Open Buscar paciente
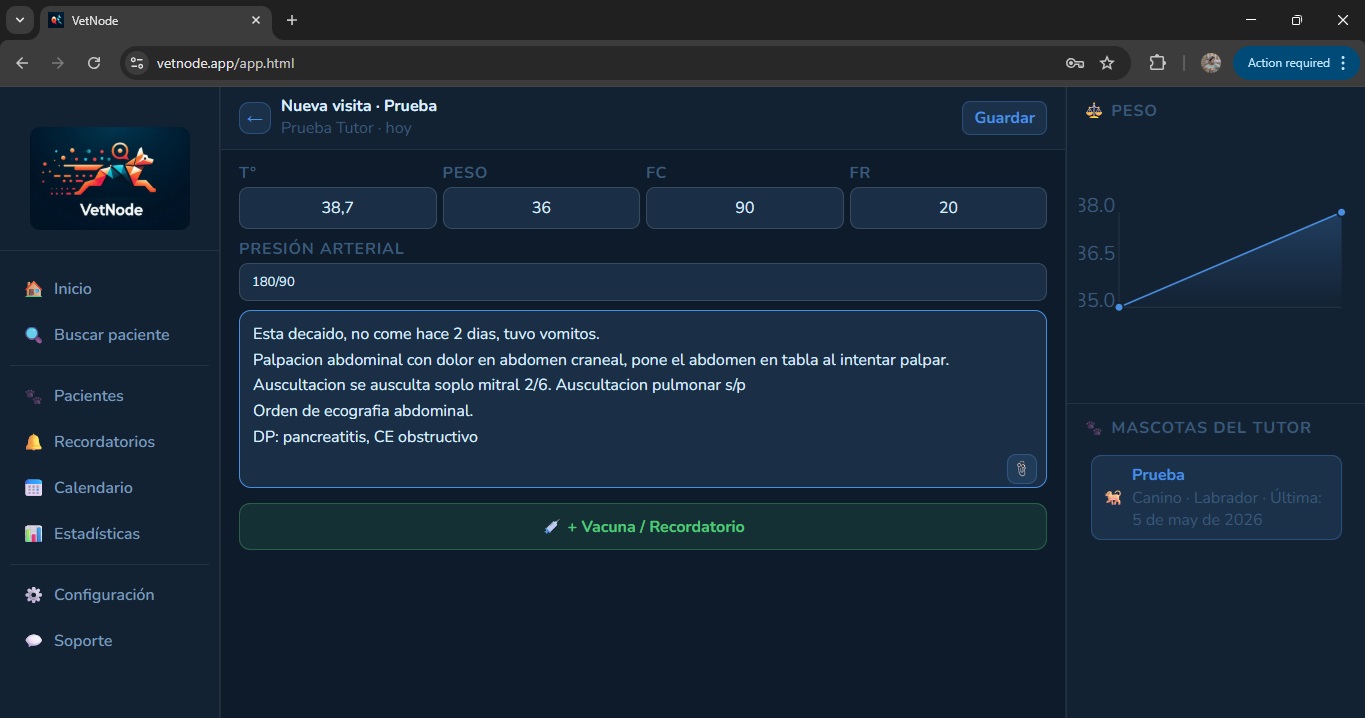The width and height of the screenshot is (1365, 718). coord(110,335)
